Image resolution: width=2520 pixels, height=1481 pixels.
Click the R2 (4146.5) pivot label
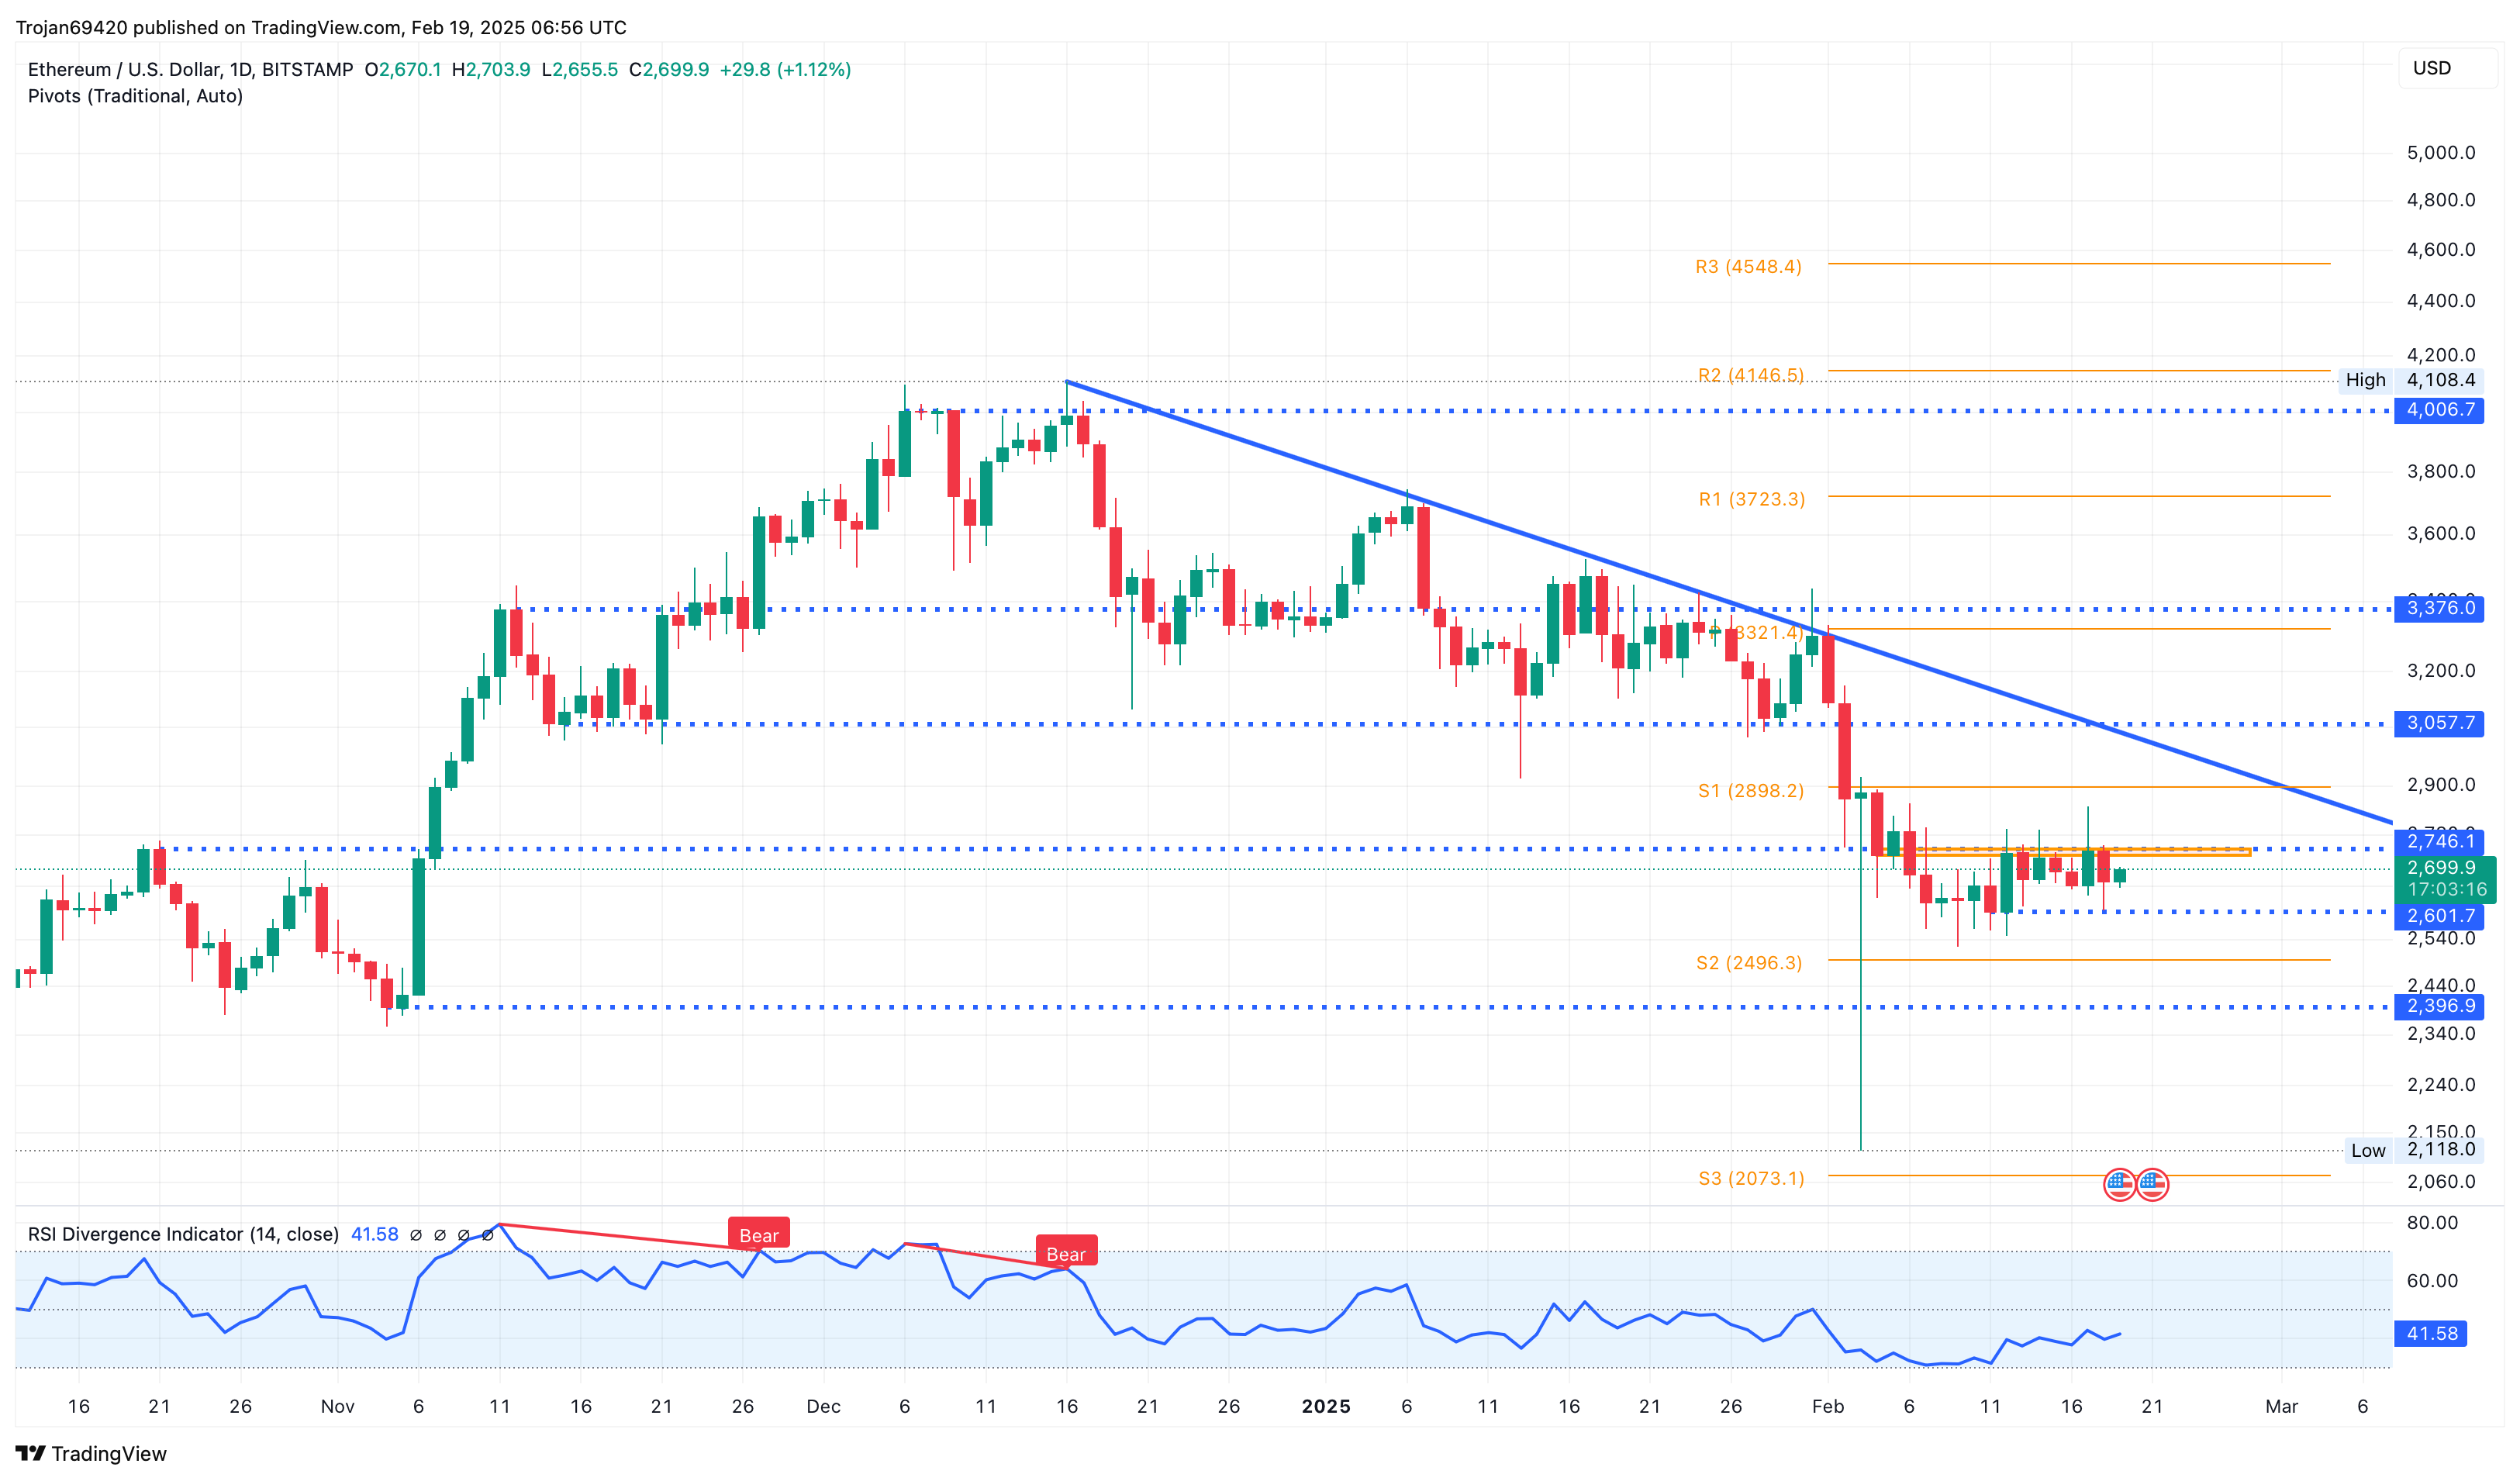(x=1750, y=375)
